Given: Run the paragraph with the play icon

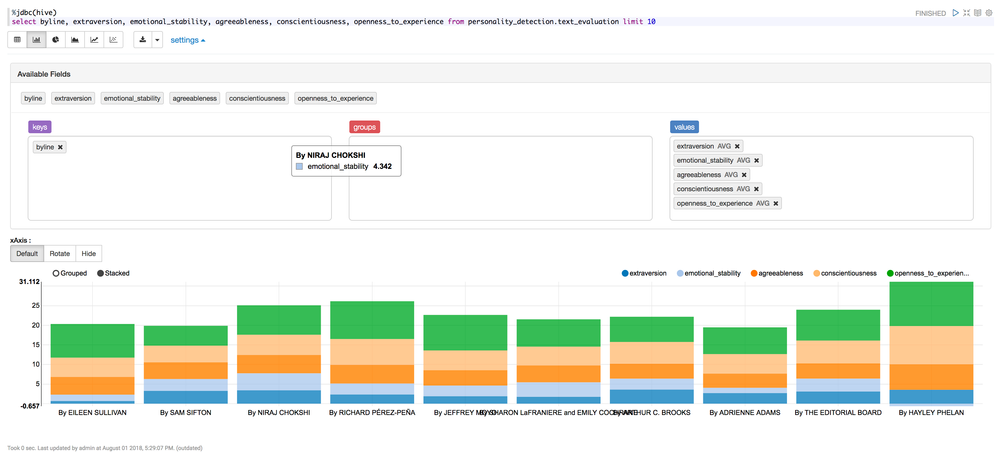Looking at the screenshot, I should 955,12.
